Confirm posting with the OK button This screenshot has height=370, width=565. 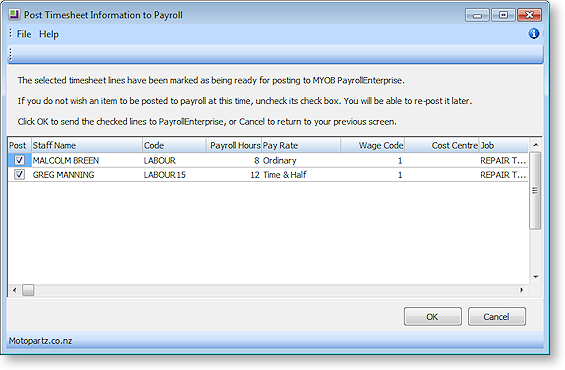(x=432, y=317)
